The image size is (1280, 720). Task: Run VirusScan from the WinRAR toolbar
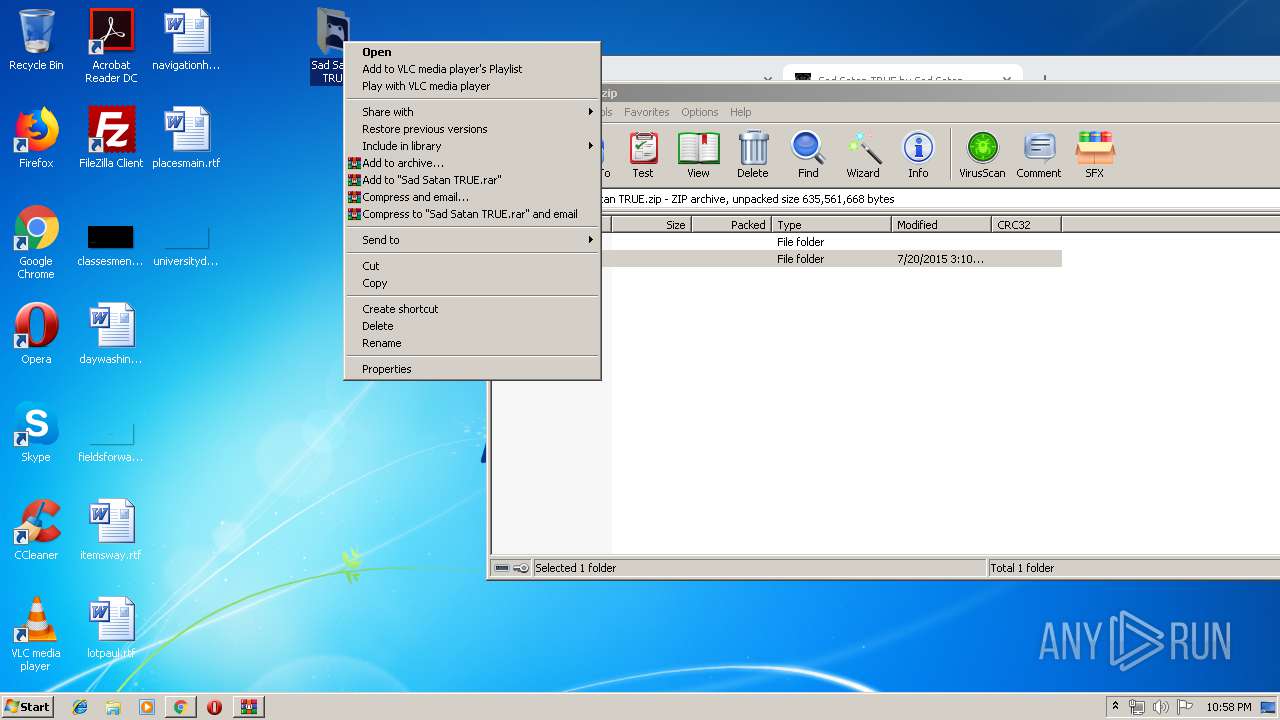(x=982, y=155)
